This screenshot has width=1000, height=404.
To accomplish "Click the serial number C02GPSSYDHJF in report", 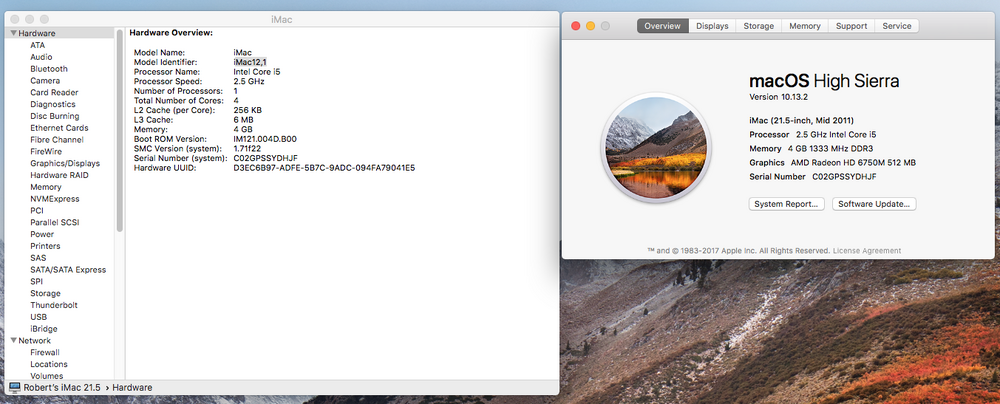I will 266,158.
